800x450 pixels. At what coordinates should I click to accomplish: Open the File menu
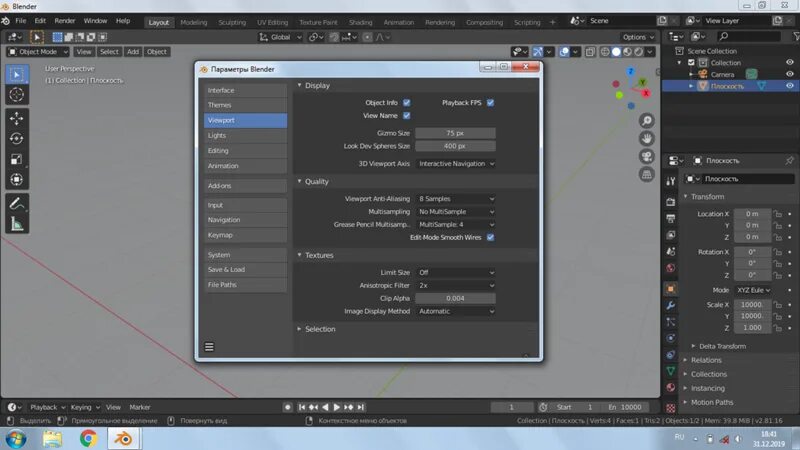click(20, 21)
